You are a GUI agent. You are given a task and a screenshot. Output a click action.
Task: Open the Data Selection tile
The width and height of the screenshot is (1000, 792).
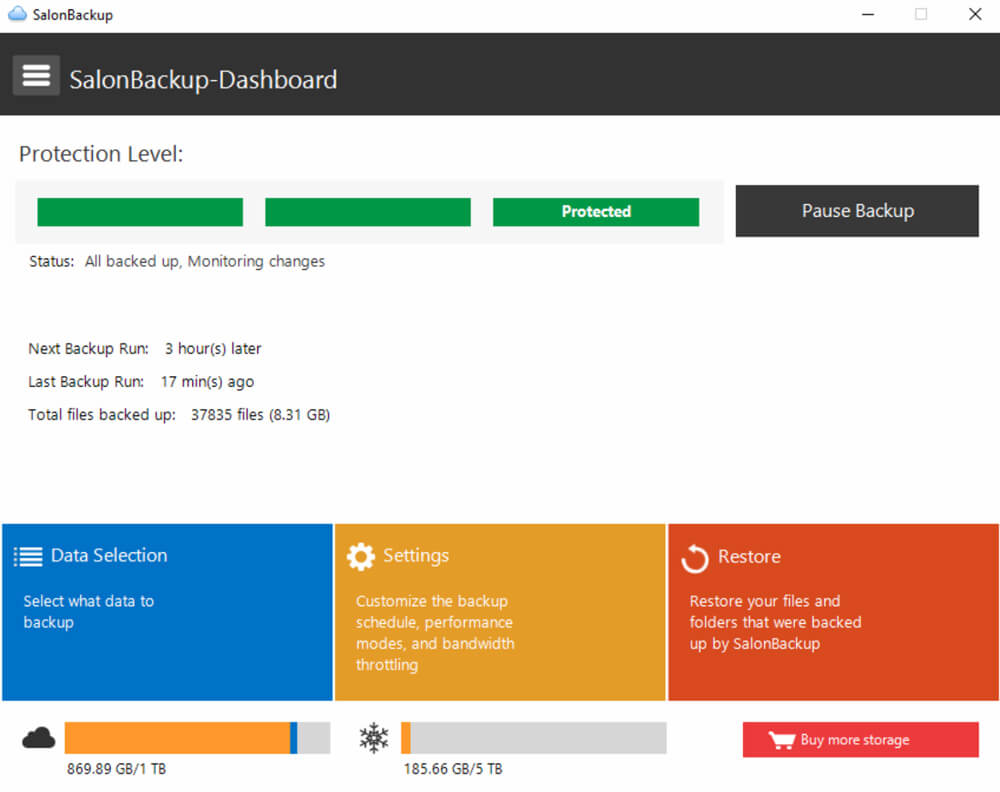167,612
